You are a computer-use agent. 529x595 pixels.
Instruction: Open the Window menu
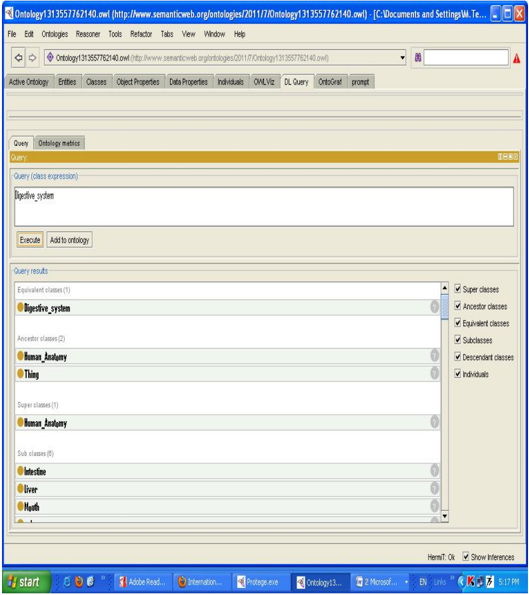tap(214, 34)
